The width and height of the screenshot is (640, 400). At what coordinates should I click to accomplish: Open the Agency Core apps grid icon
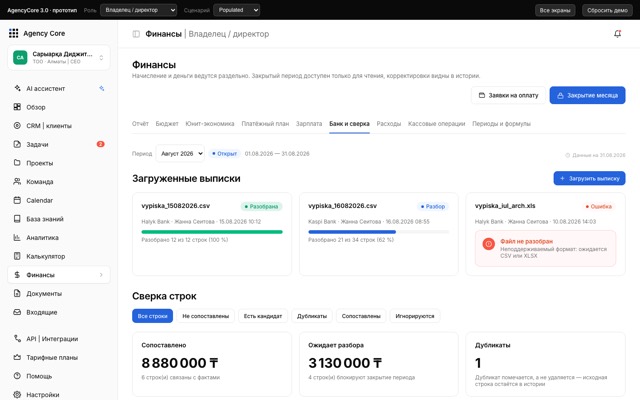[13, 33]
